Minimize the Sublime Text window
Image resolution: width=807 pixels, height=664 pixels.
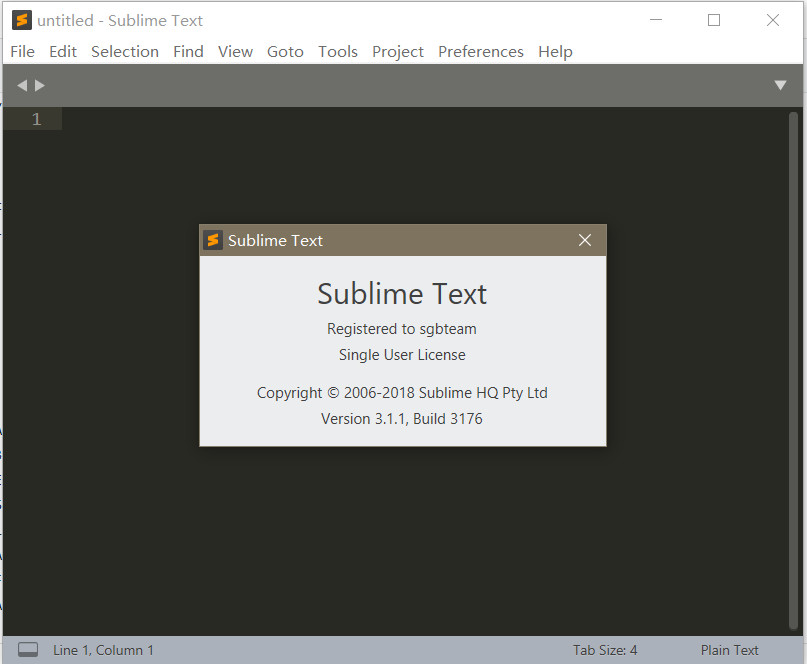[x=656, y=20]
